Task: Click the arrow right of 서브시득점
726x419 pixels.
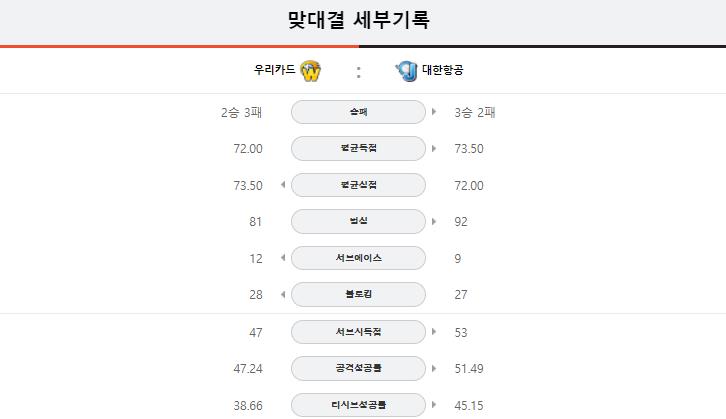Action: click(x=434, y=331)
